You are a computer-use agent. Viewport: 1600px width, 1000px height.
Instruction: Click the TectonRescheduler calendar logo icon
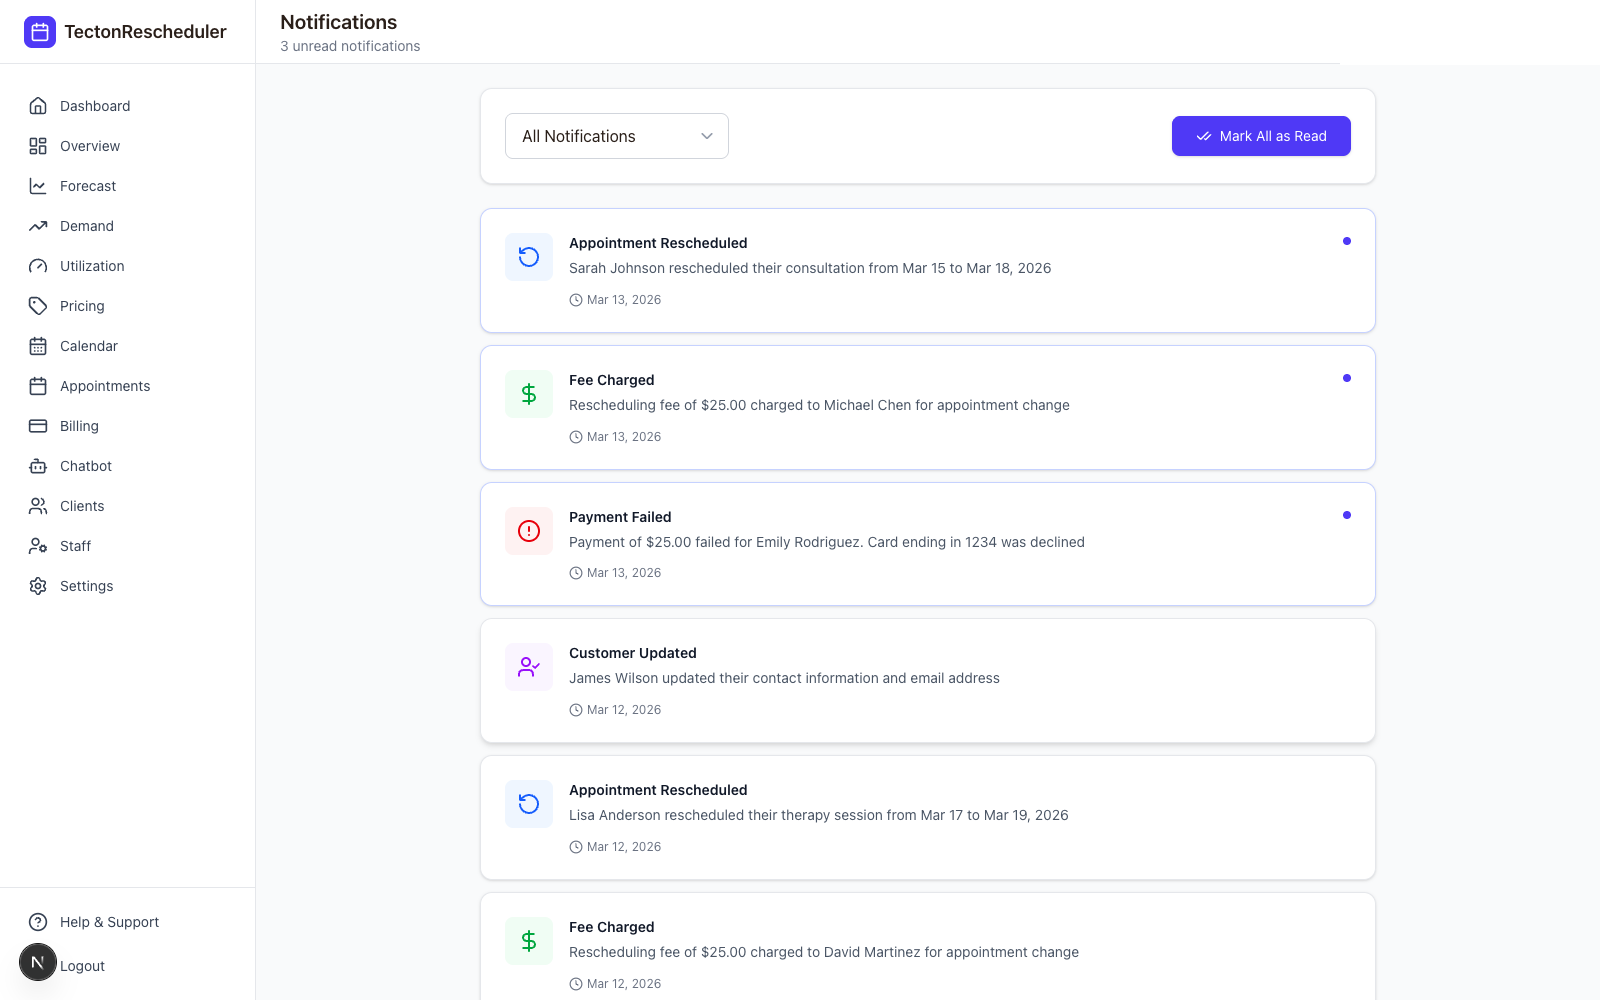(40, 32)
